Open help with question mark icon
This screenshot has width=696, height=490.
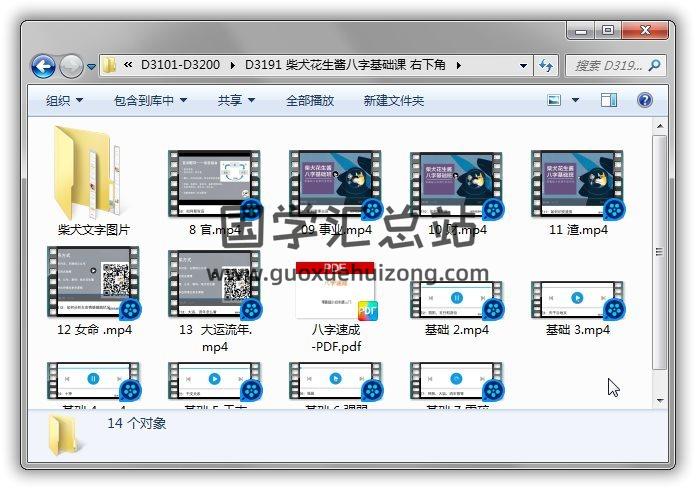(645, 100)
